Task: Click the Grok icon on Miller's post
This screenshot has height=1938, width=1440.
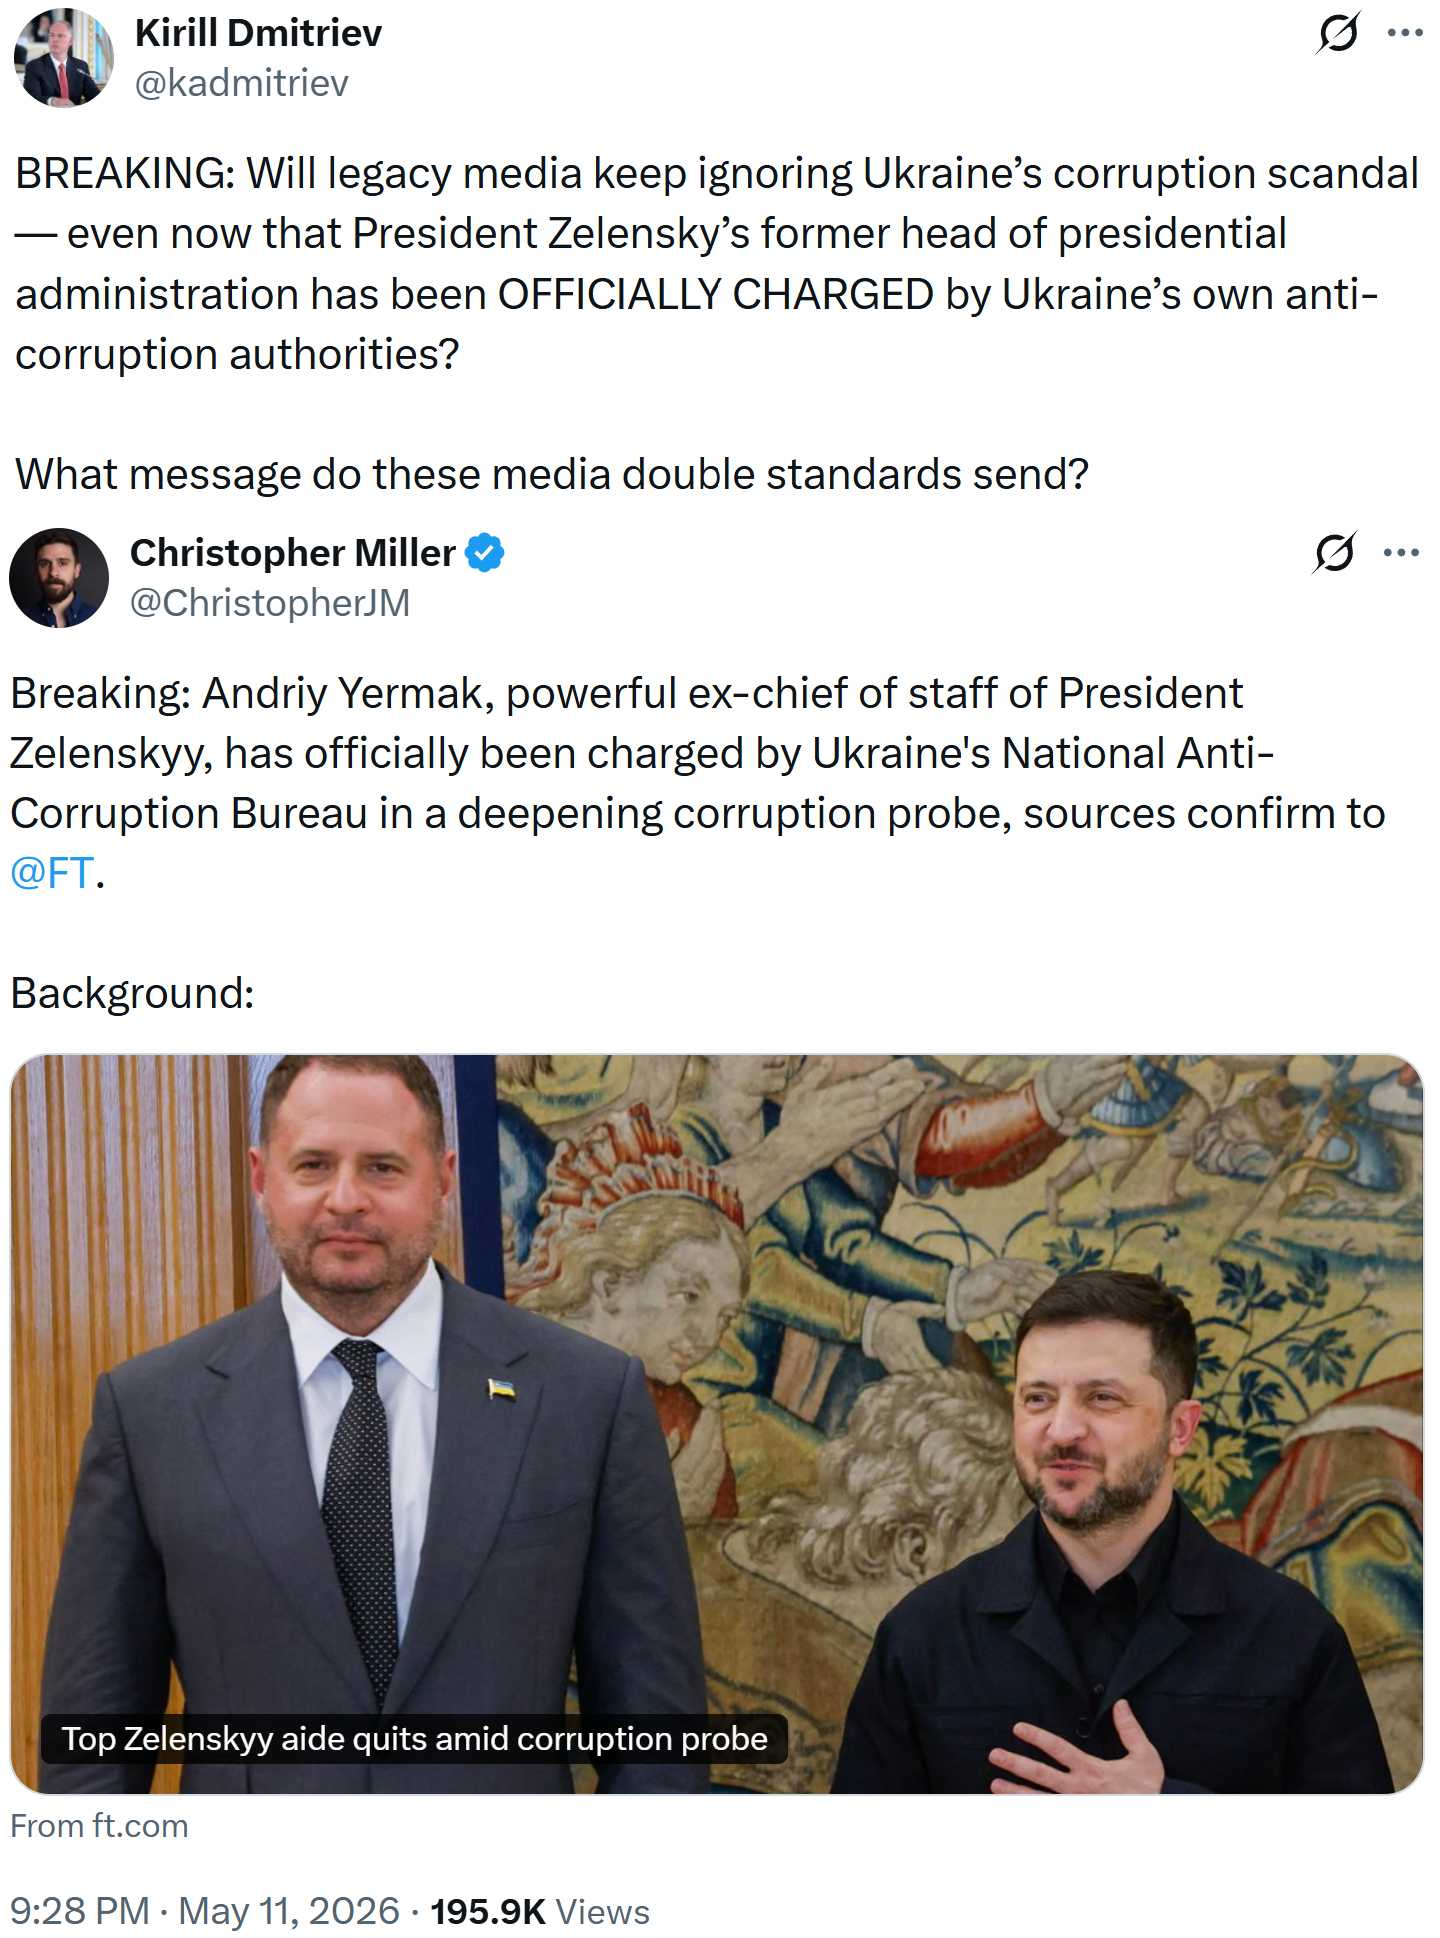Action: point(1335,552)
